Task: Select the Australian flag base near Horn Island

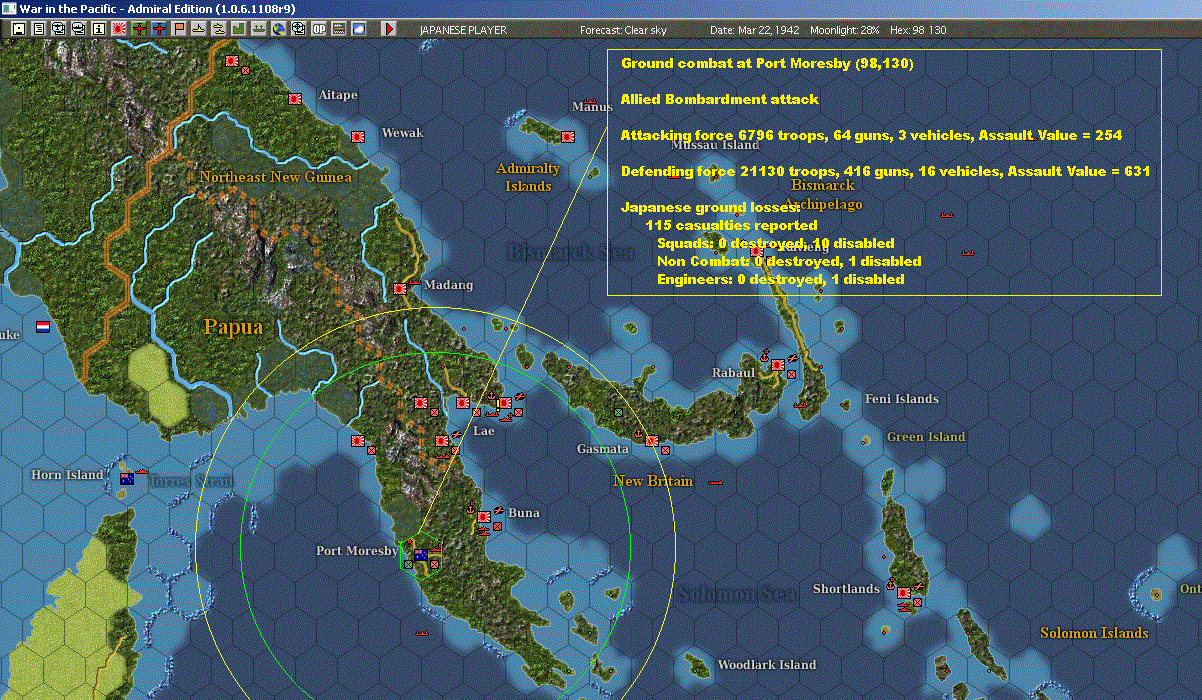Action: pyautogui.click(x=127, y=479)
